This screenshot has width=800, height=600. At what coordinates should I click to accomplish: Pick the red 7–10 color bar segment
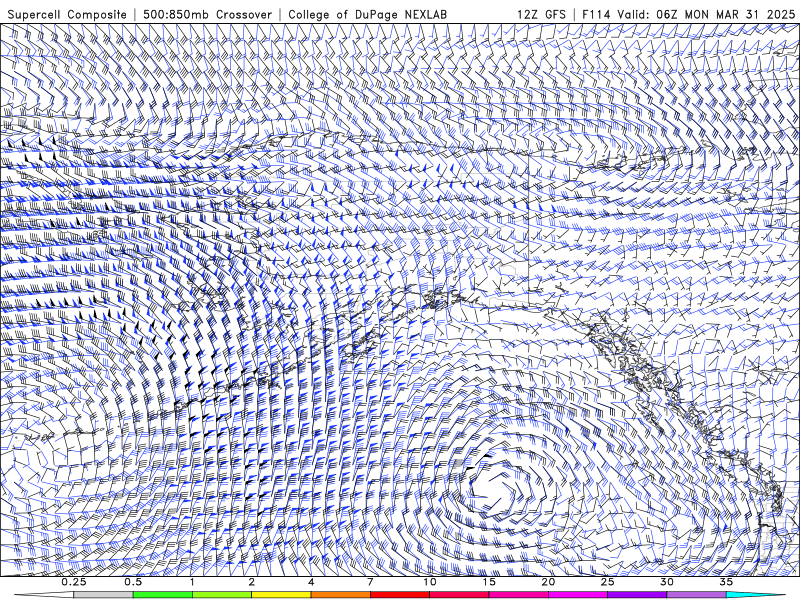click(x=399, y=595)
